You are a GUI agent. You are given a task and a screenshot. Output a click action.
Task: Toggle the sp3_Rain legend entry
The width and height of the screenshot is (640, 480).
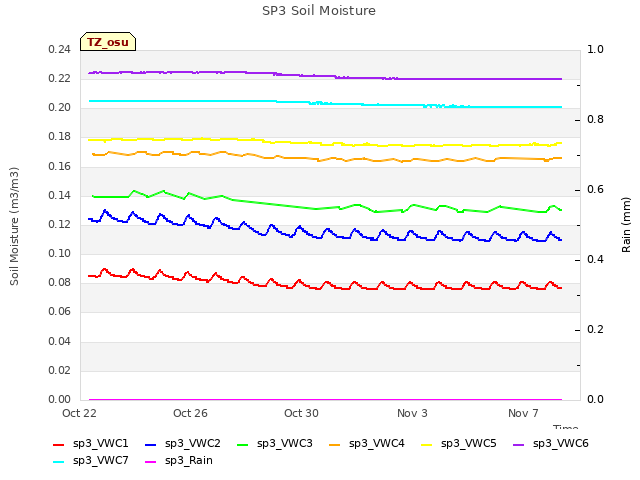179,460
